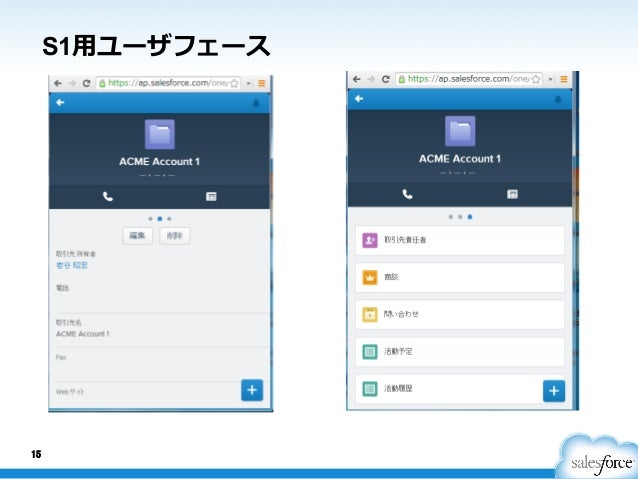
Task: Click the blue plus action button in left window
Action: coord(252,390)
